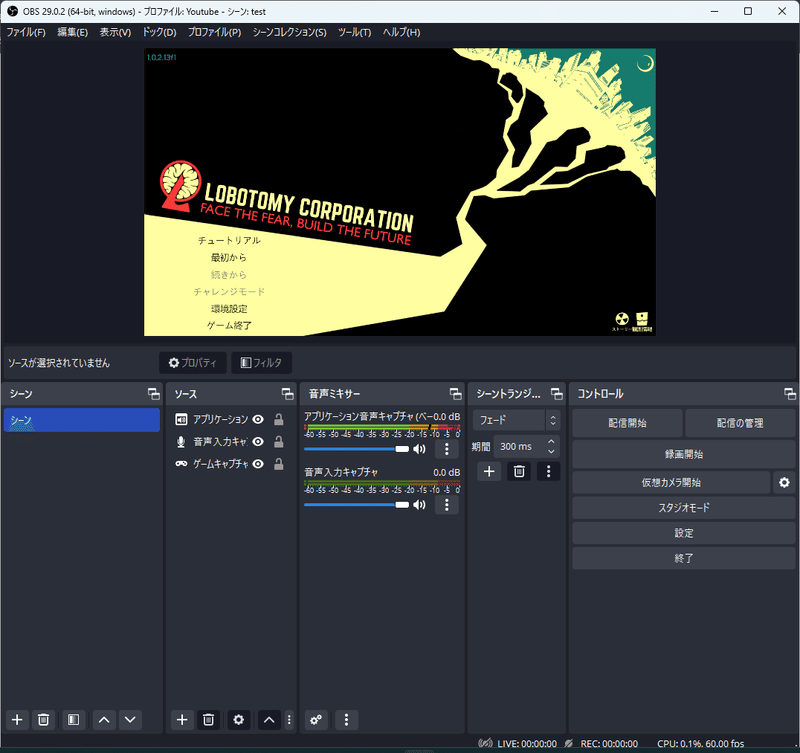Screen dimensions: 800x753
Task: Undock the 音声ミキサー panel
Action: pyautogui.click(x=455, y=393)
